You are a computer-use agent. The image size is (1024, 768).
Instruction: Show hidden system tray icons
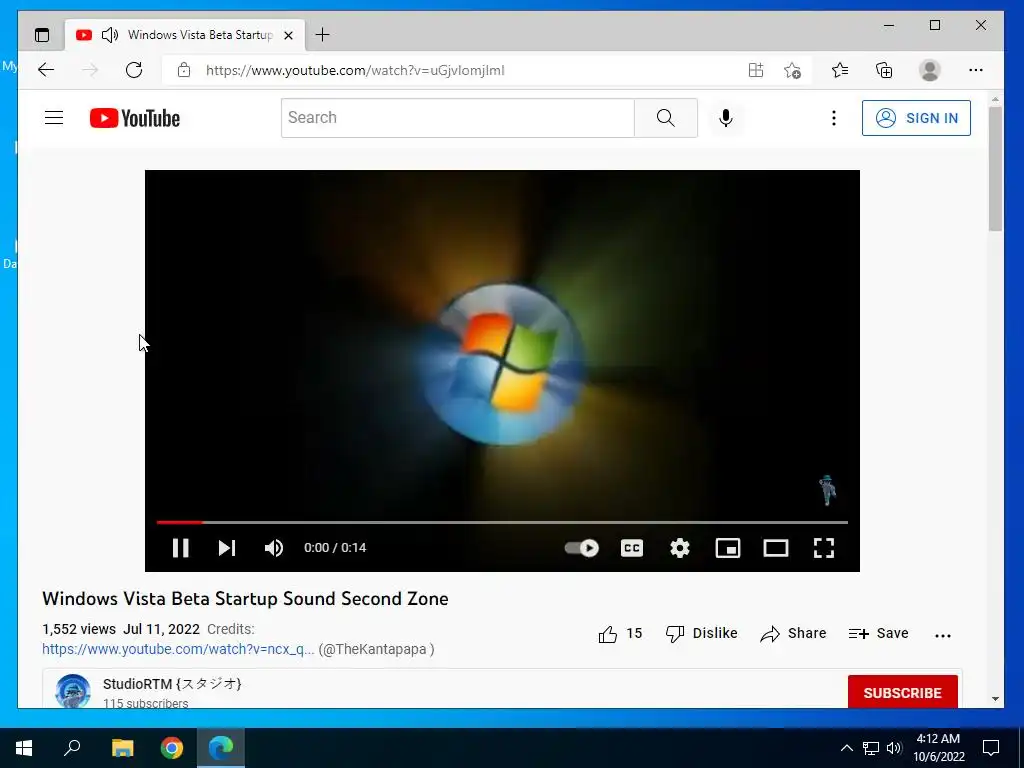[x=846, y=748]
